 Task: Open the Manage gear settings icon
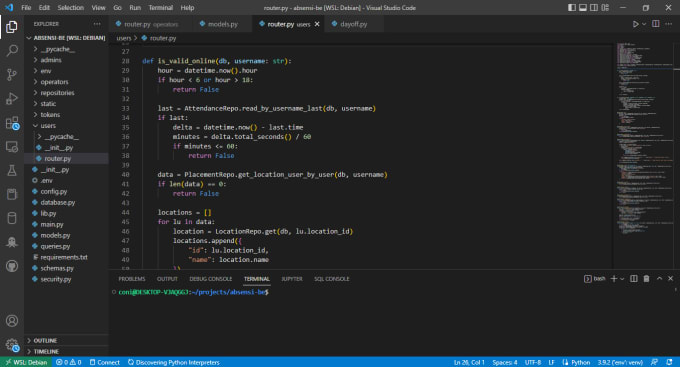pyautogui.click(x=12, y=345)
